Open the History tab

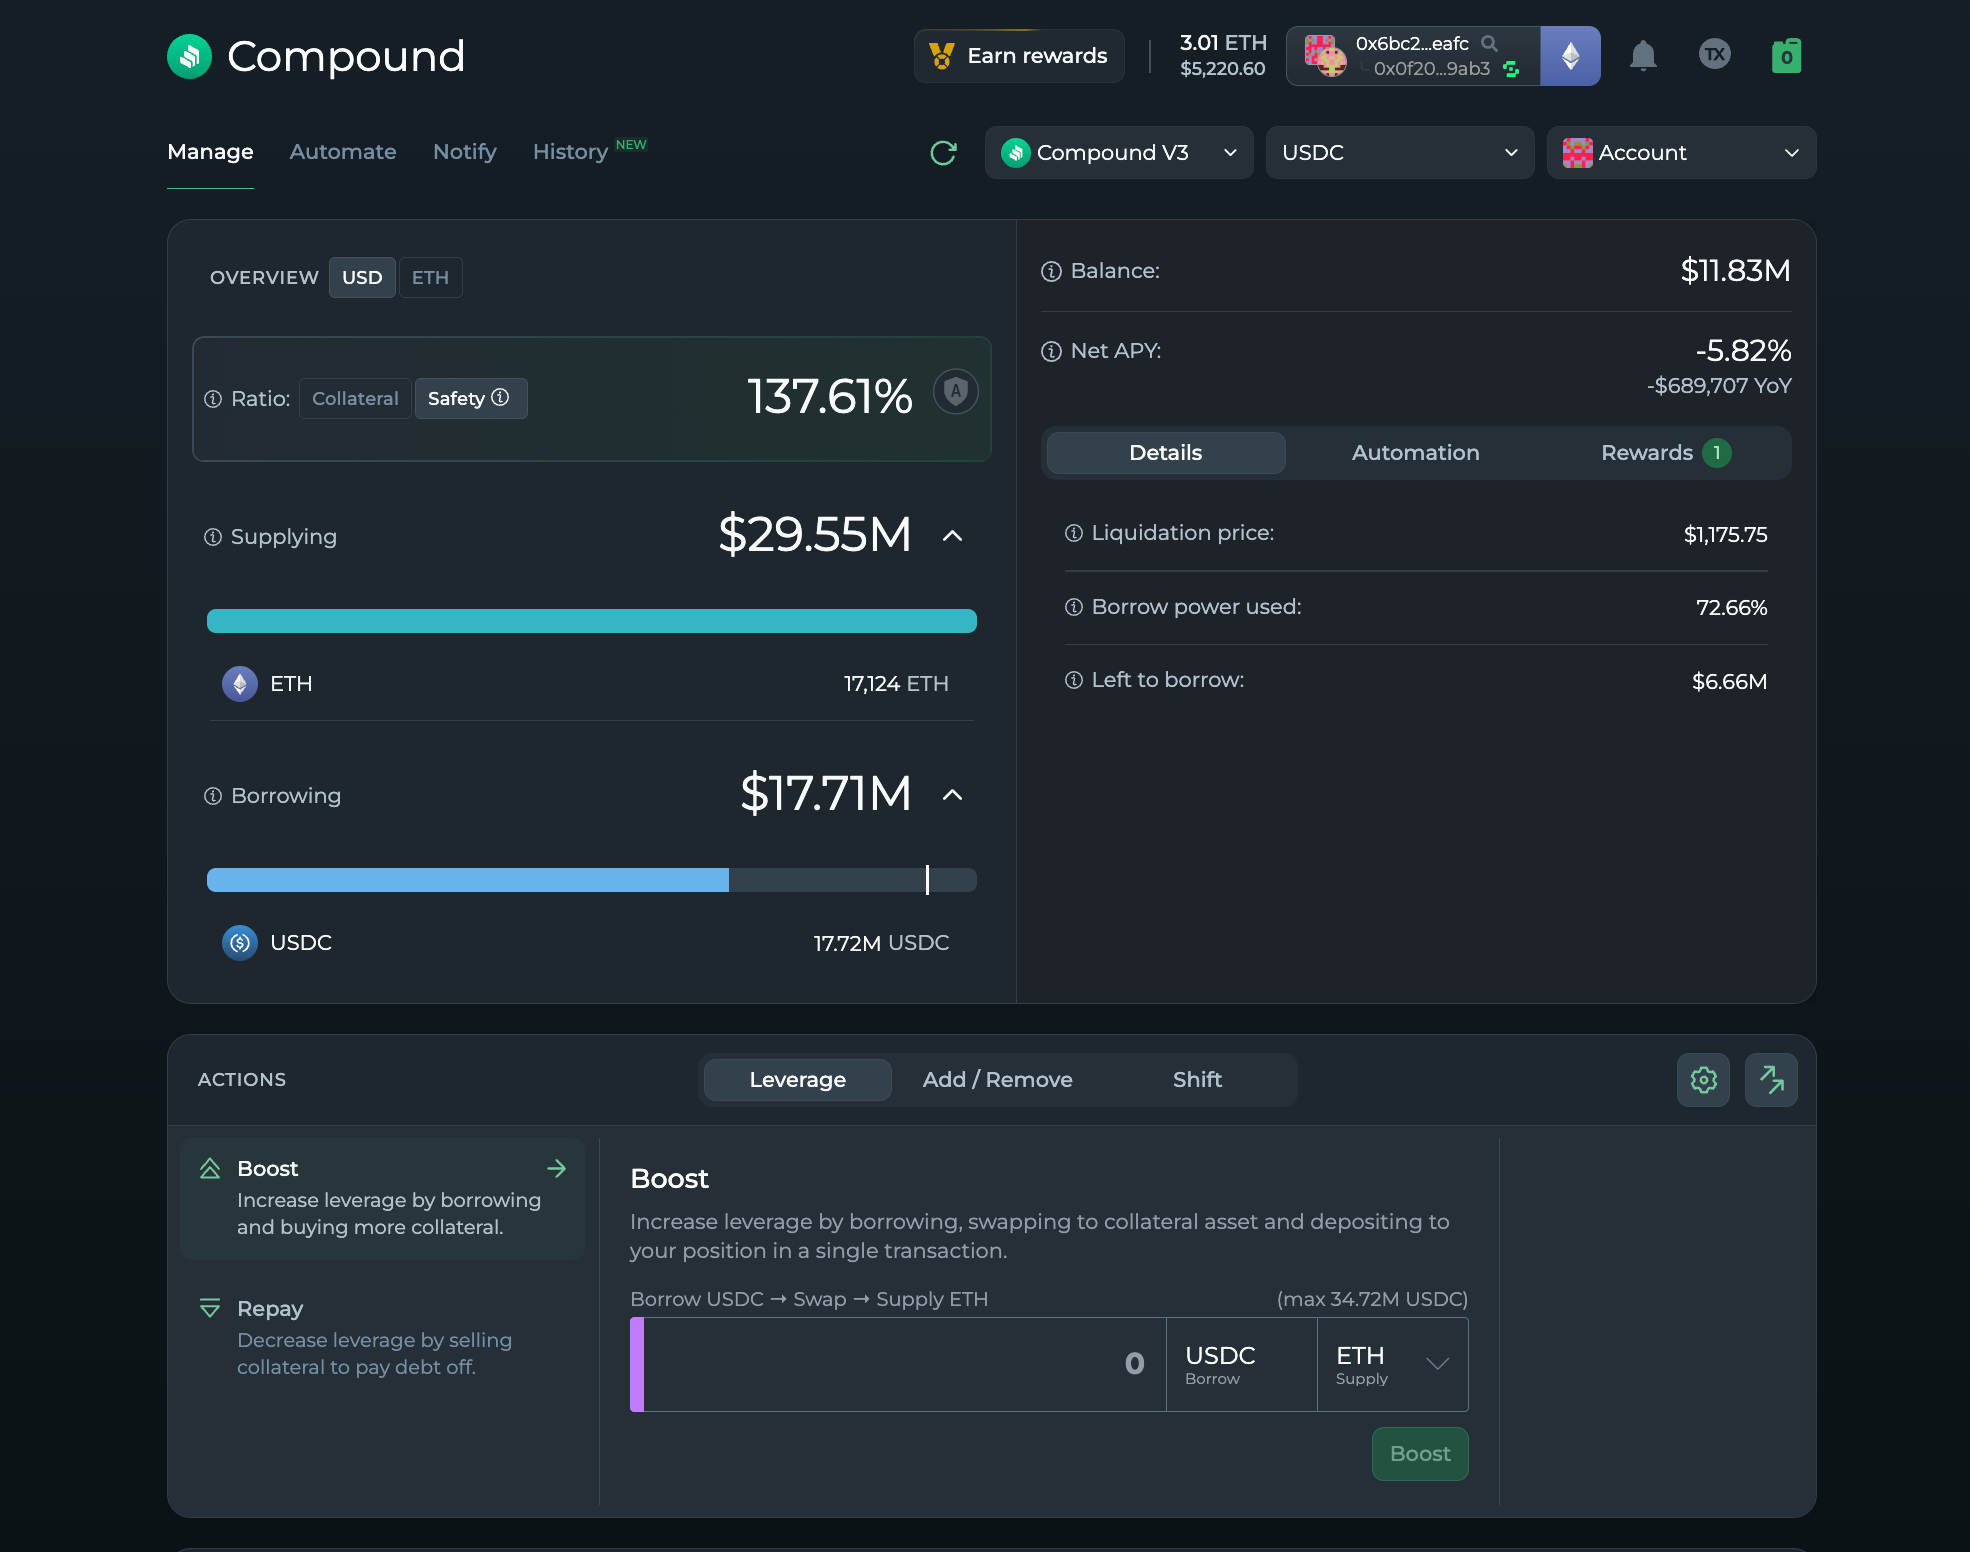pos(570,152)
